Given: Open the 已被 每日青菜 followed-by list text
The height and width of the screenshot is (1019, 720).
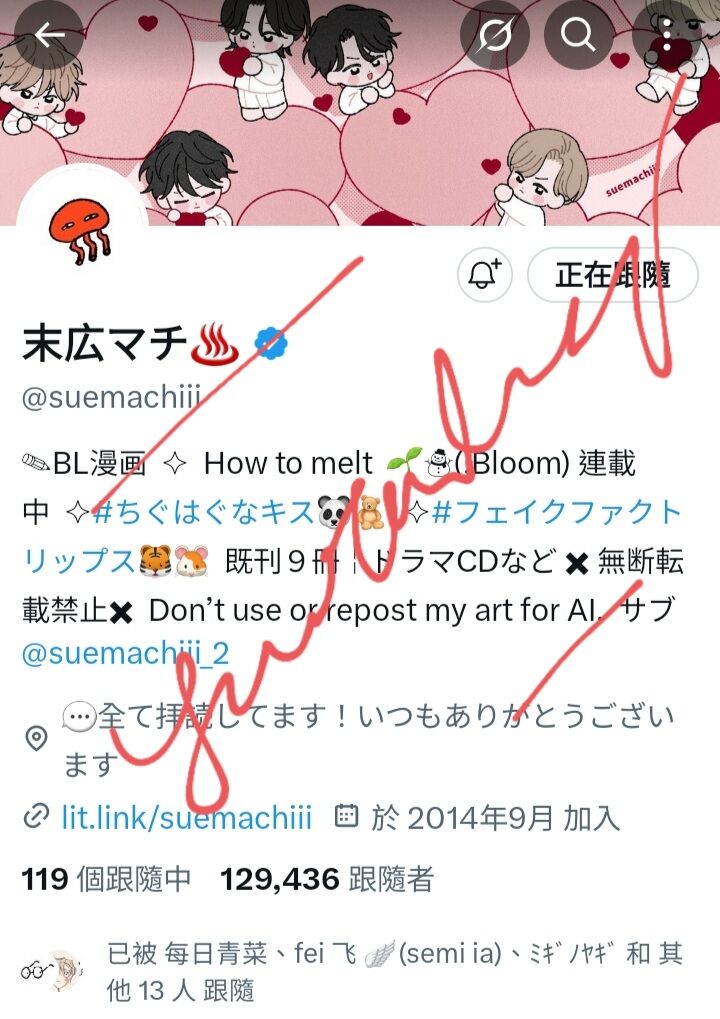Looking at the screenshot, I should [394, 972].
